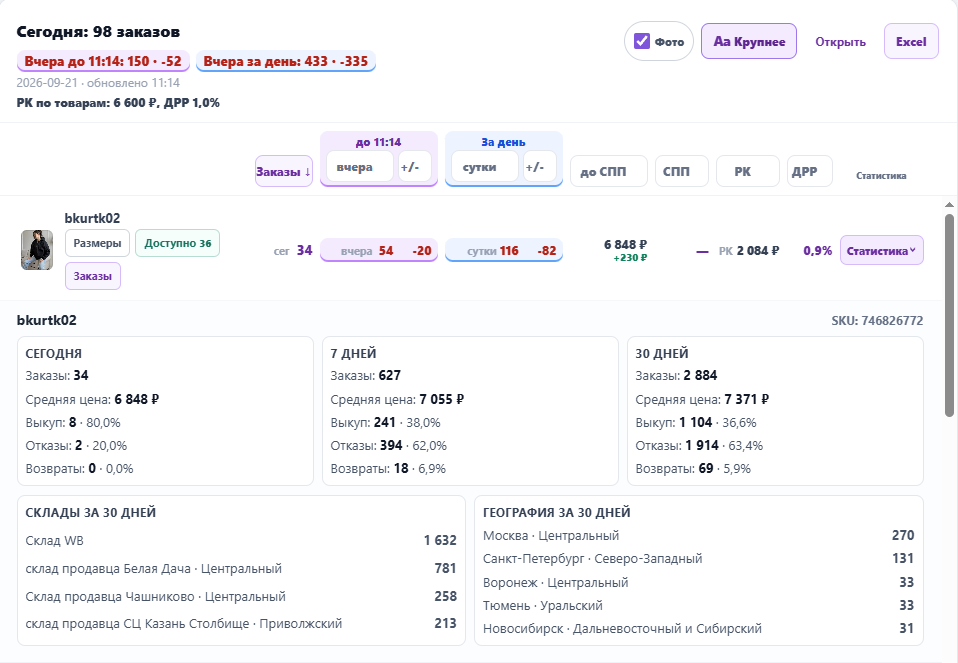The height and width of the screenshot is (663, 958).
Task: Click the Тюмень · Уральский row
Action: point(698,606)
